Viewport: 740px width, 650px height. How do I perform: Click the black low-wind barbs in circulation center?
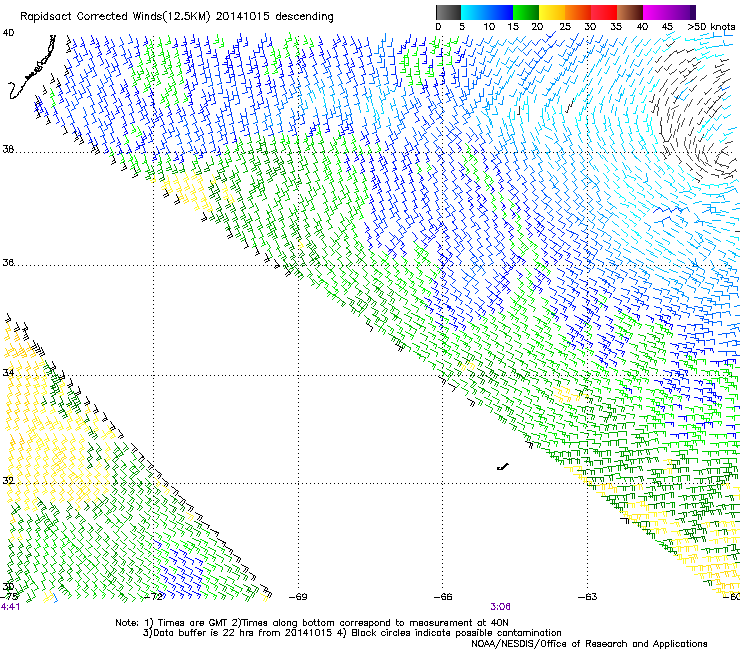(x=694, y=111)
